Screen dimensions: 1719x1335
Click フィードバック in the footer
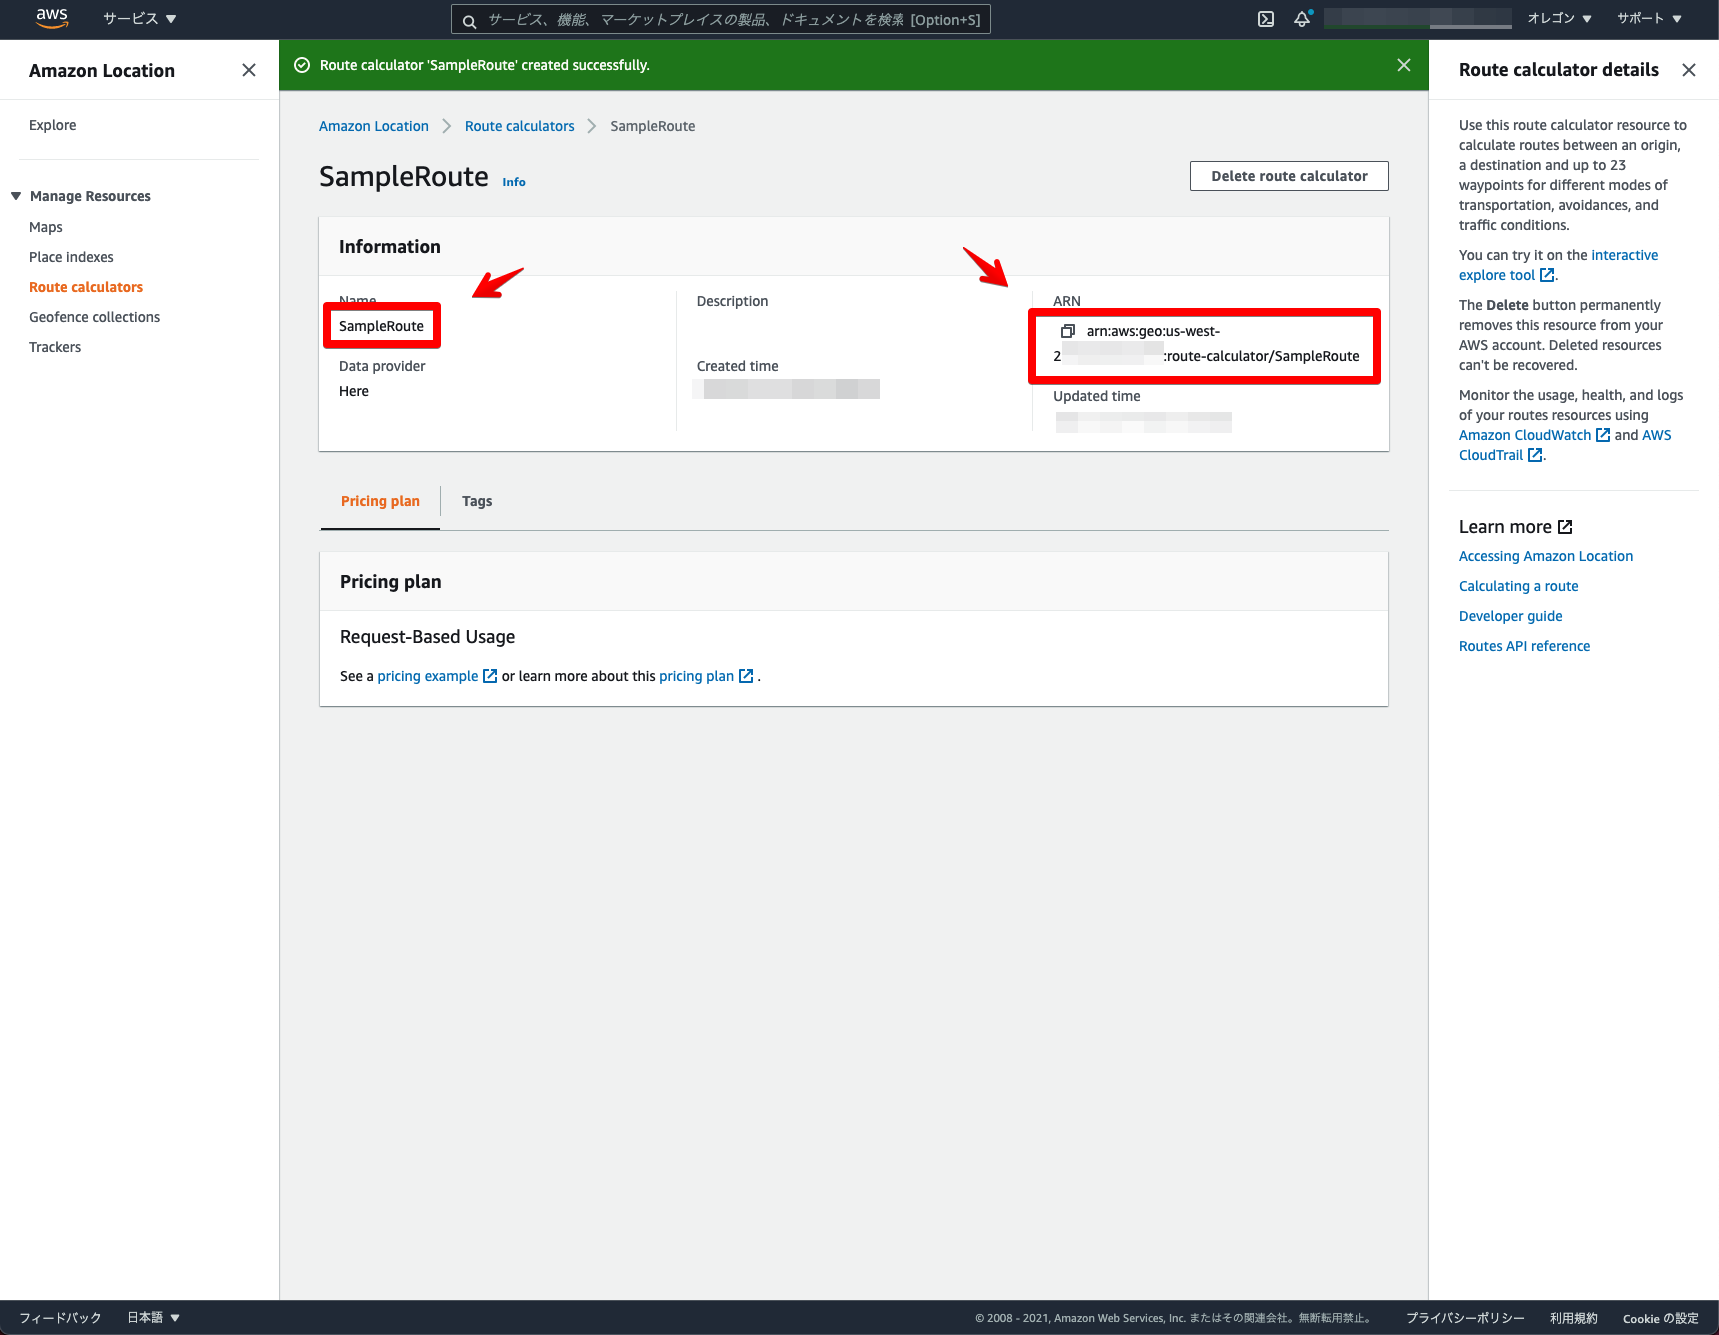pos(61,1318)
